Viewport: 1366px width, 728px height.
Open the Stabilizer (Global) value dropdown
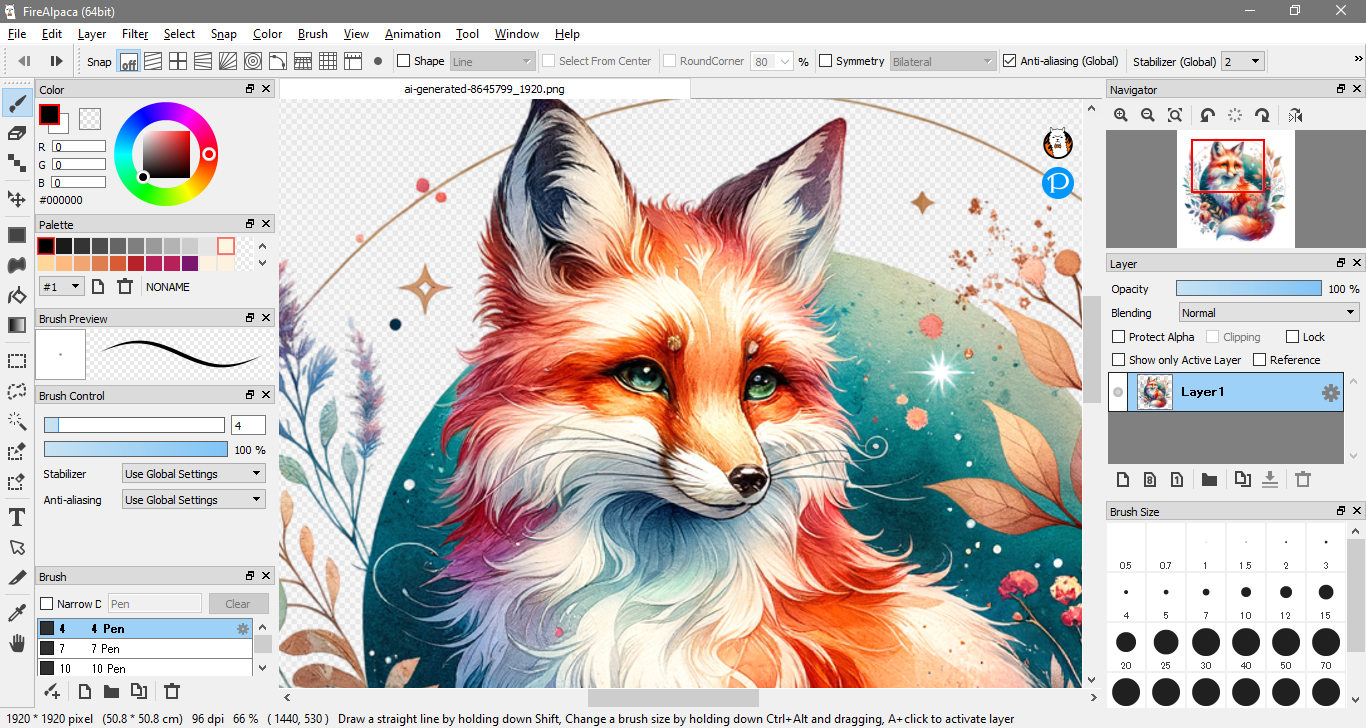click(1243, 61)
